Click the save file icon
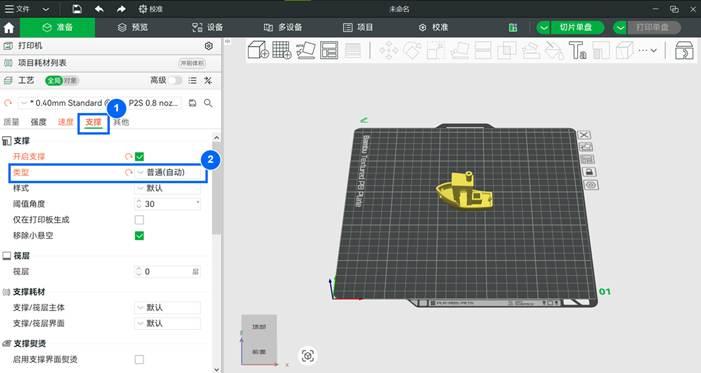 click(x=77, y=8)
